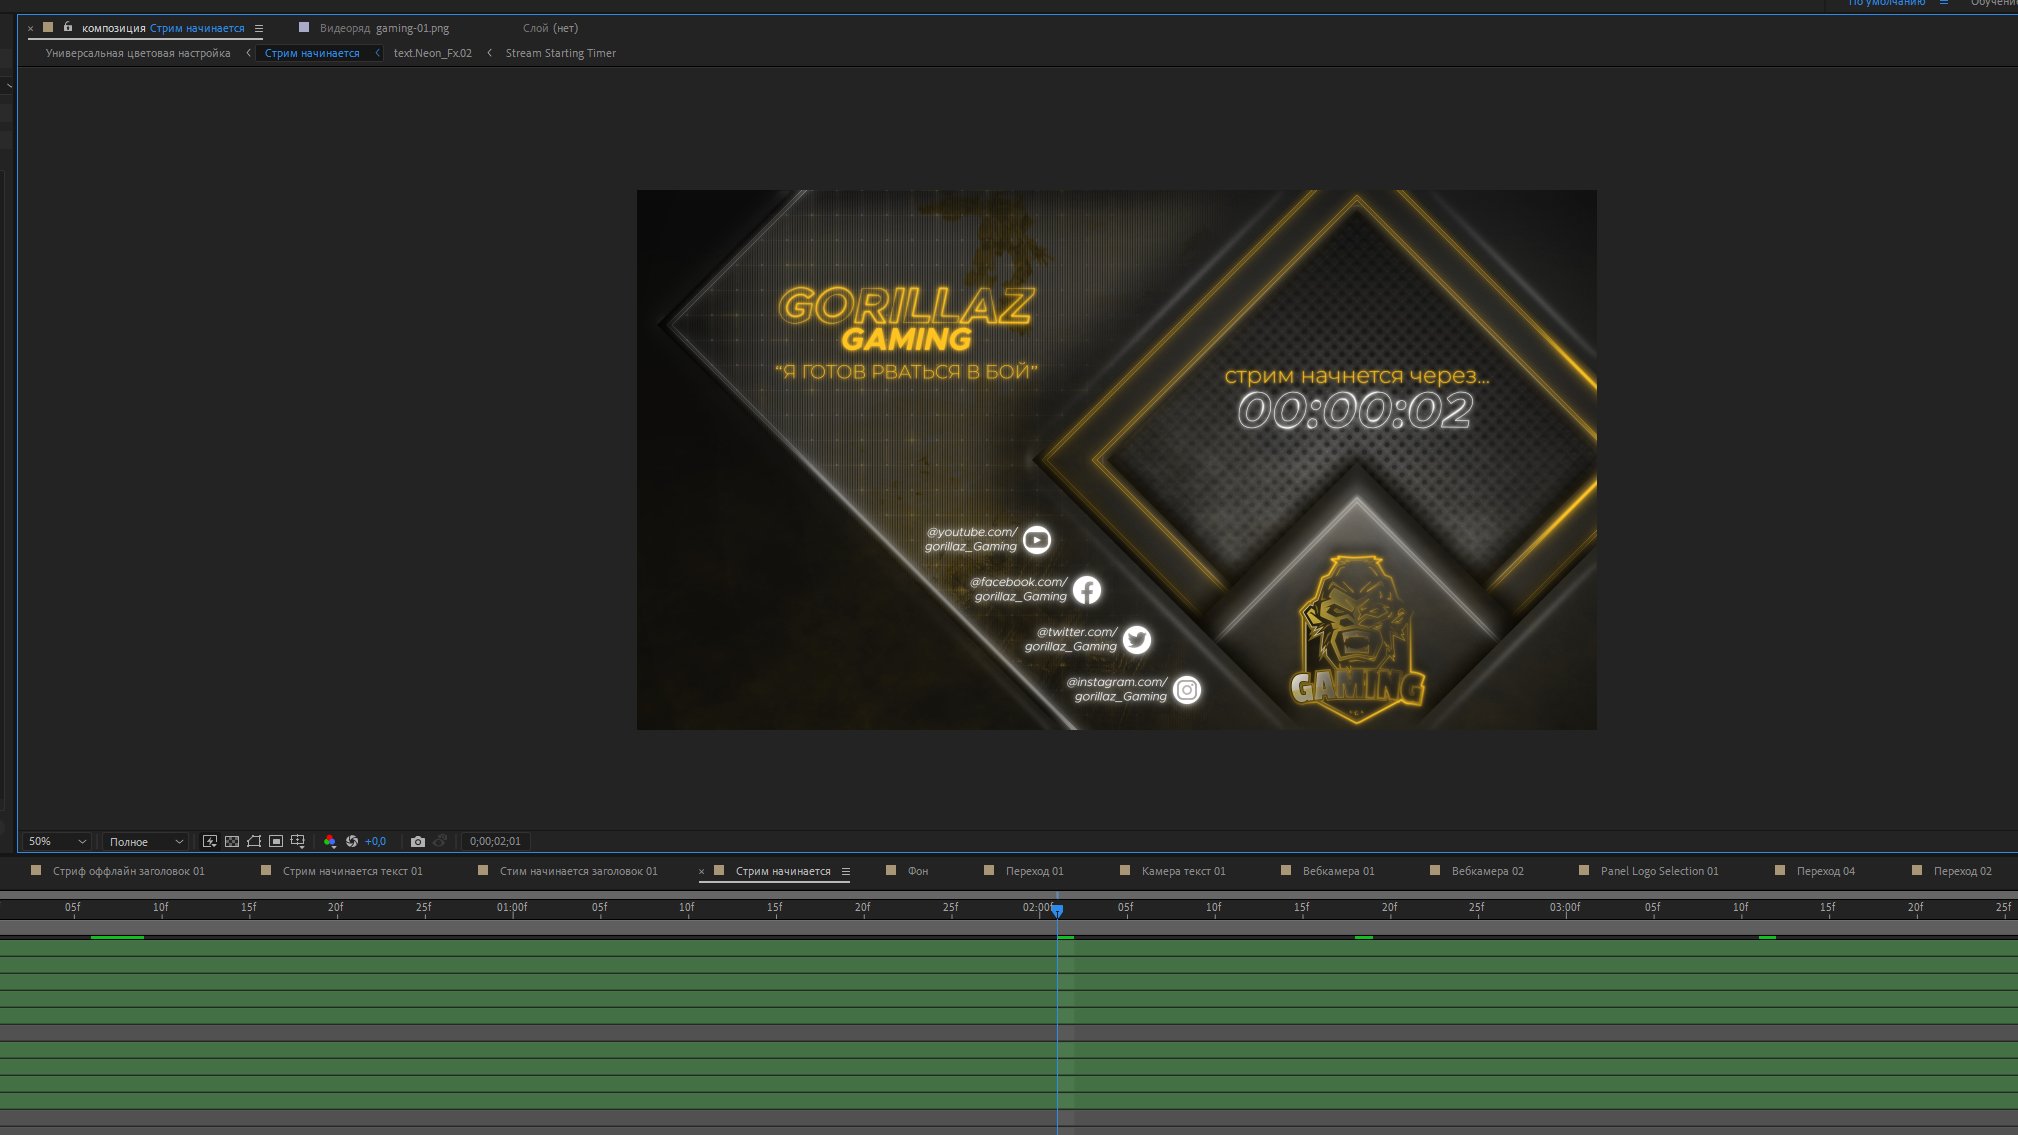Click the reset exposure icon

pyautogui.click(x=352, y=842)
